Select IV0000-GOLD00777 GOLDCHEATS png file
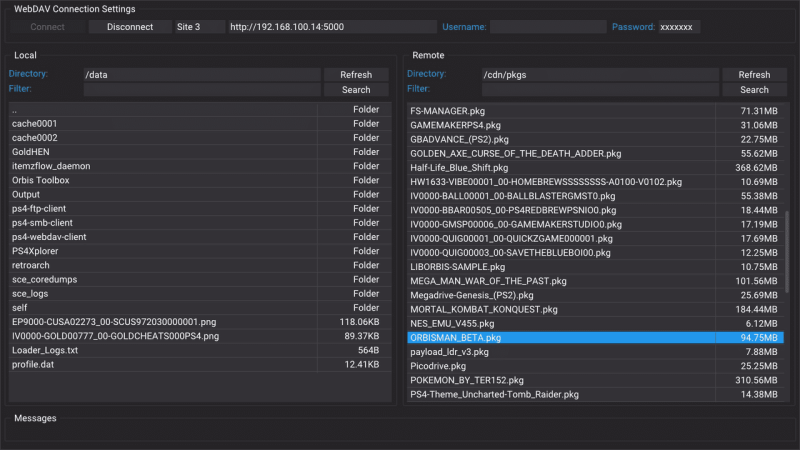Image resolution: width=800 pixels, height=450 pixels. (x=200, y=336)
